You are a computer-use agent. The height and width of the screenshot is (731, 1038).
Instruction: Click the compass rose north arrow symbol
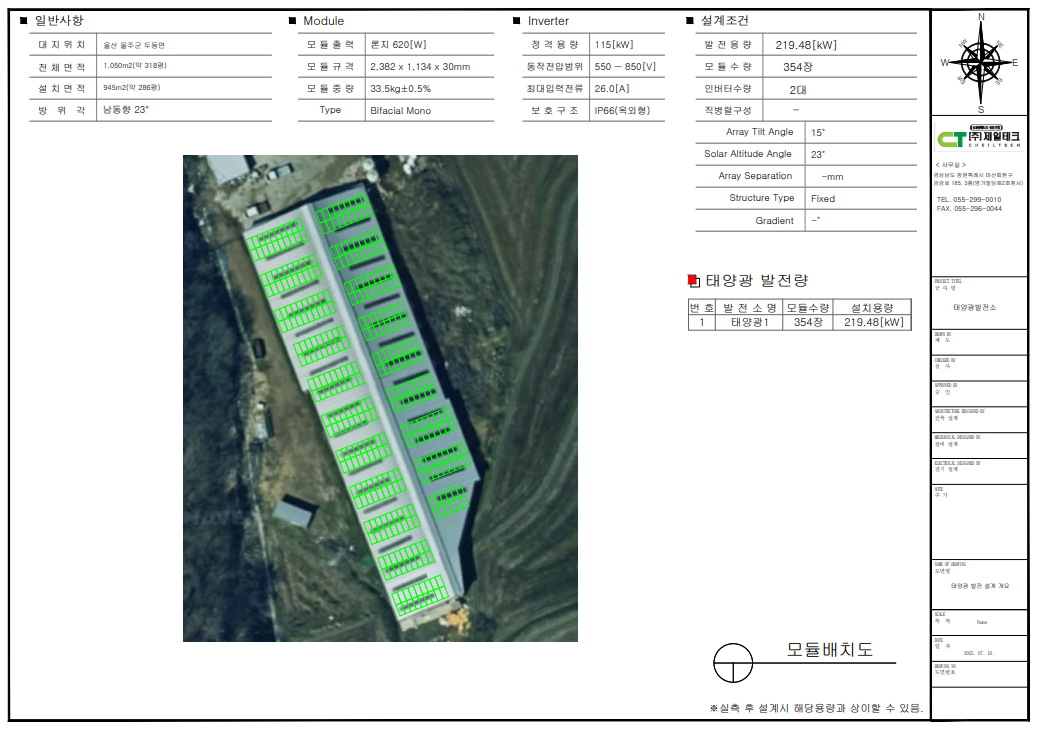980,63
